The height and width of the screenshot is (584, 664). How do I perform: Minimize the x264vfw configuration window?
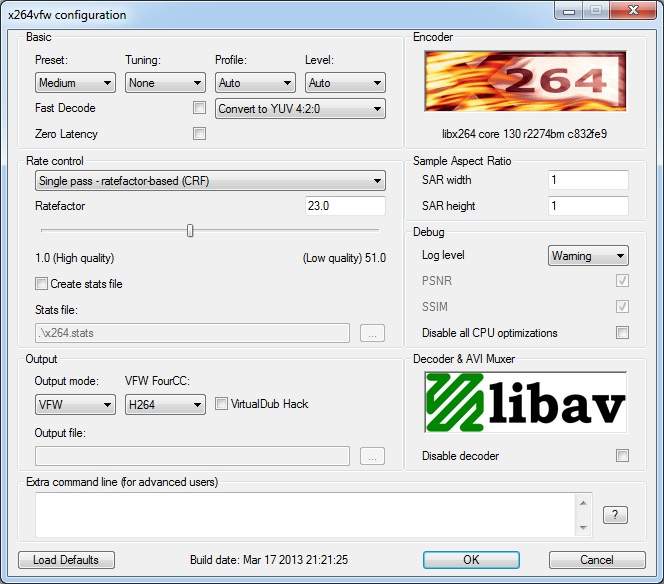pos(569,10)
